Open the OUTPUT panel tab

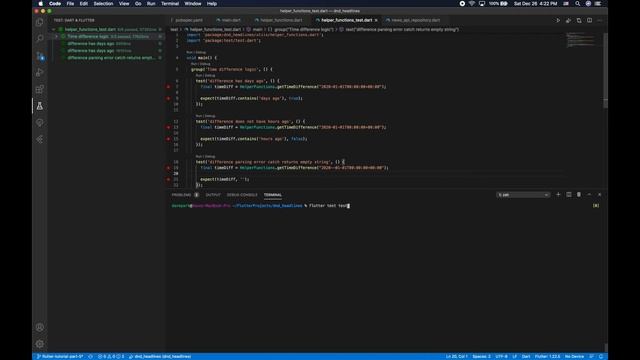pyautogui.click(x=213, y=195)
